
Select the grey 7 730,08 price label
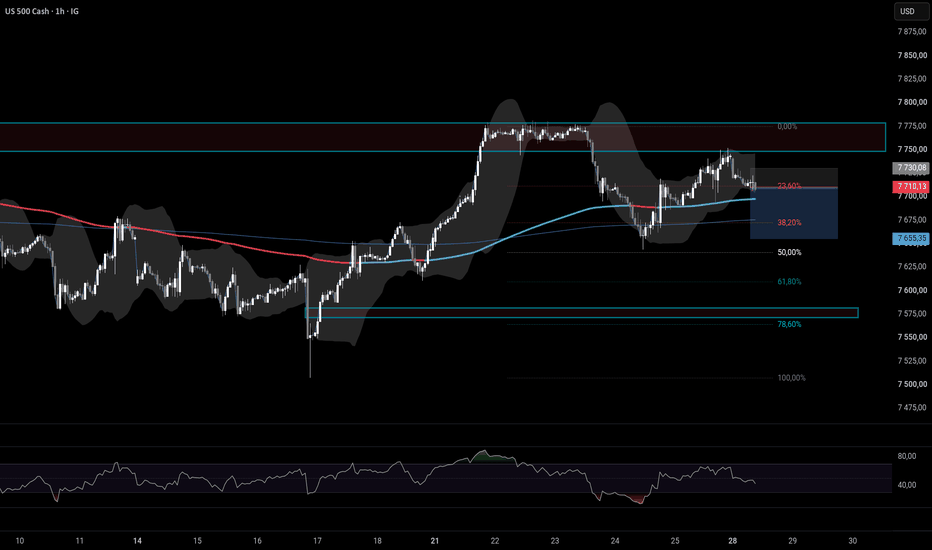(x=912, y=168)
